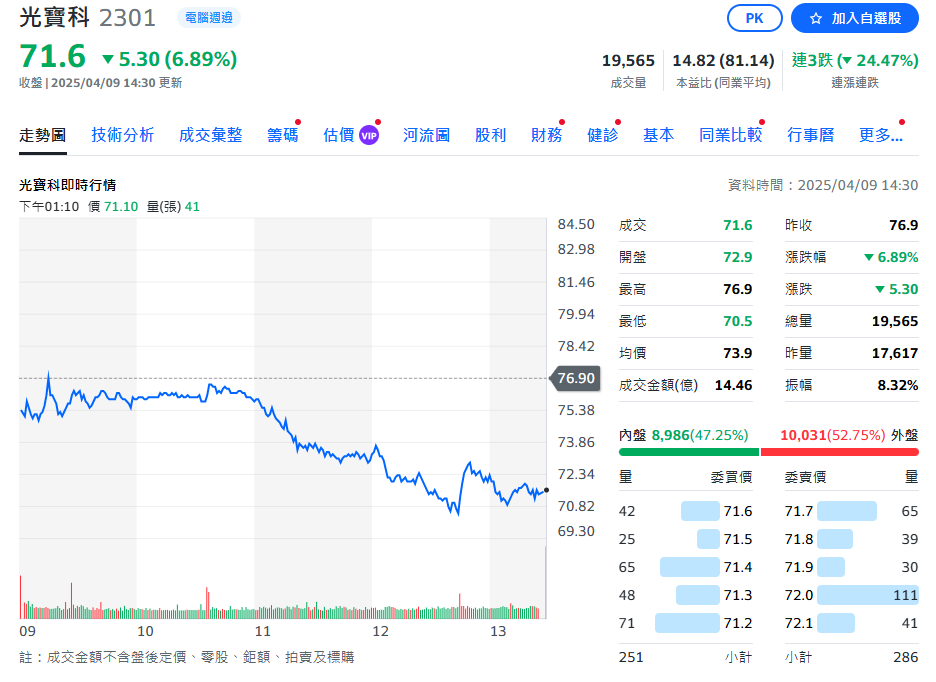The height and width of the screenshot is (682, 936).
Task: Click the 內盤 8,986(47.25%) figure
Action: 683,435
